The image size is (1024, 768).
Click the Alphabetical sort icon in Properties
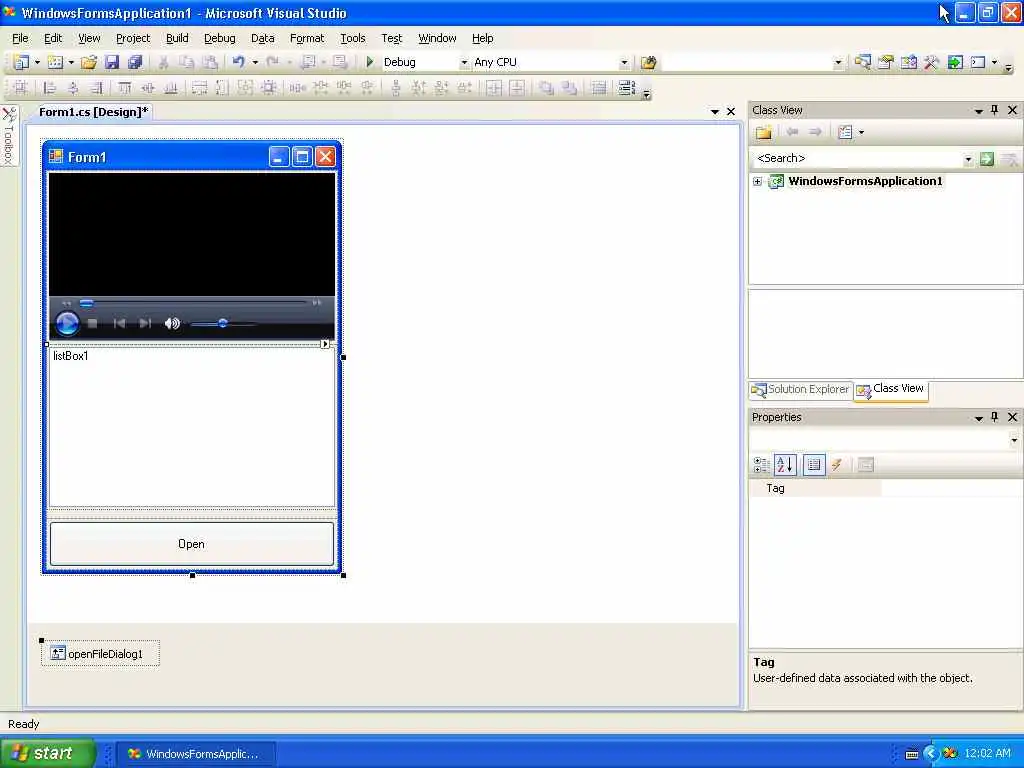[785, 465]
